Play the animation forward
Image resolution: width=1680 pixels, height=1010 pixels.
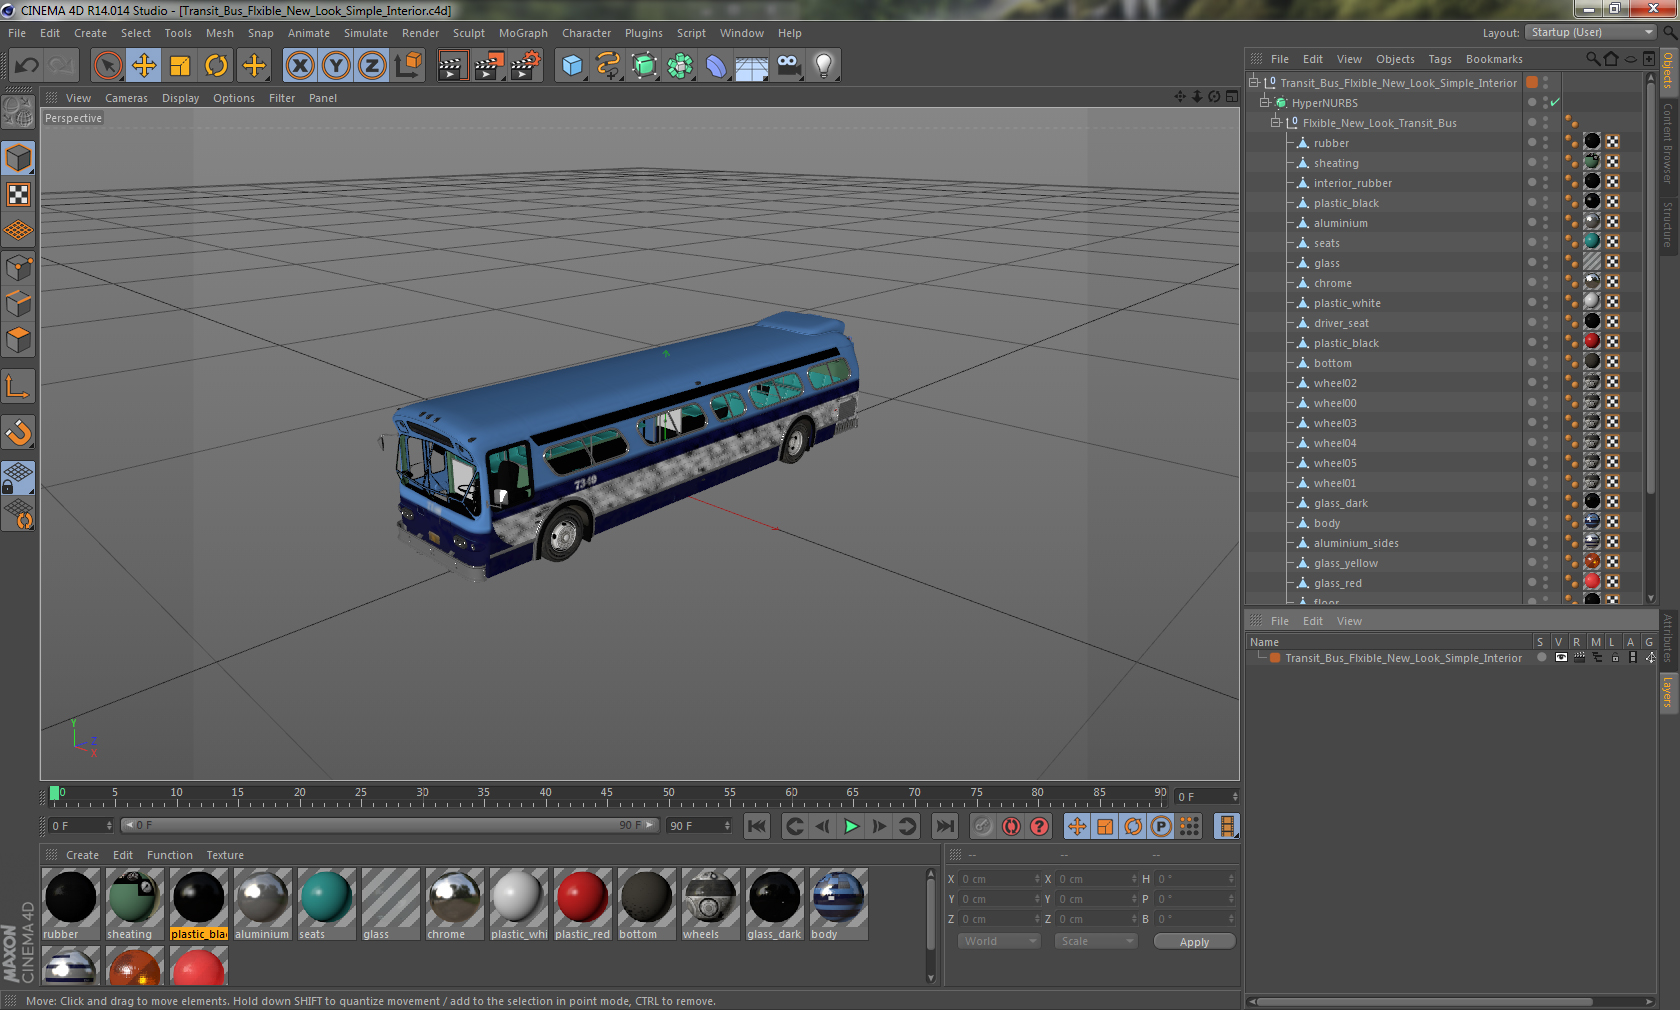pos(851,826)
